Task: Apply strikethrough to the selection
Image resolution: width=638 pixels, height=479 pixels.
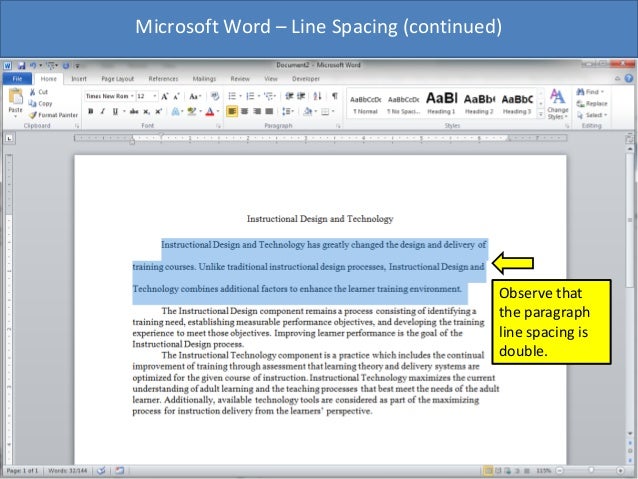Action: pos(134,112)
